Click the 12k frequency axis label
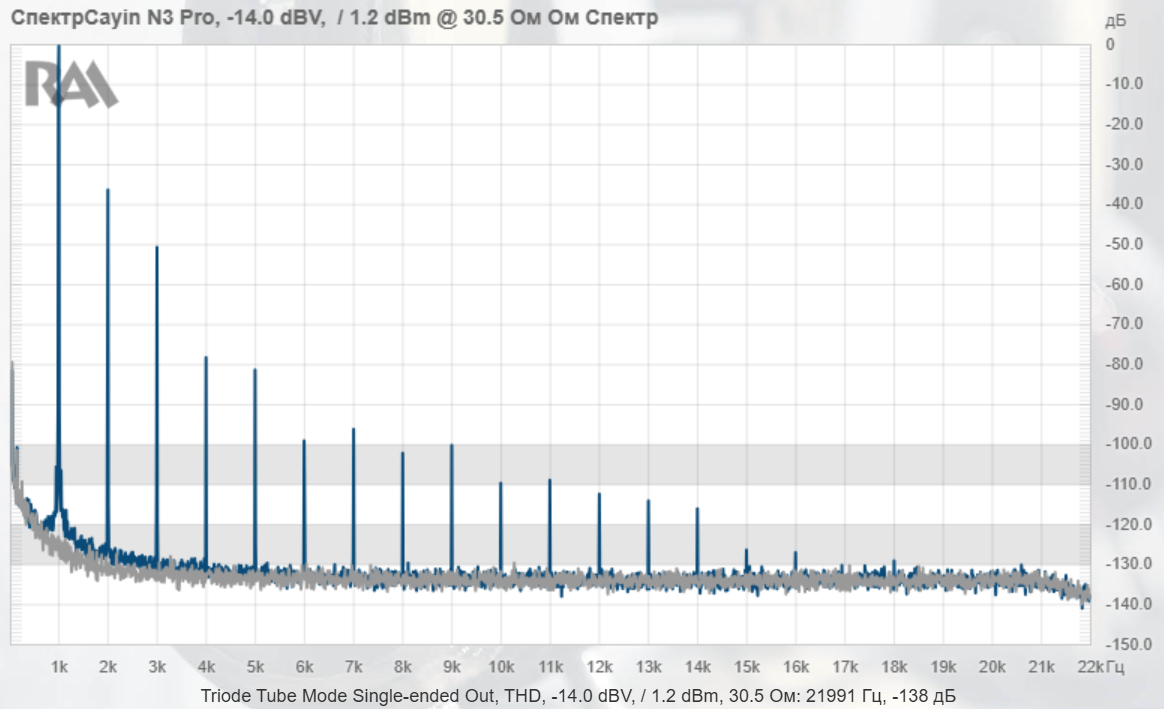Image resolution: width=1164 pixels, height=709 pixels. tap(599, 667)
